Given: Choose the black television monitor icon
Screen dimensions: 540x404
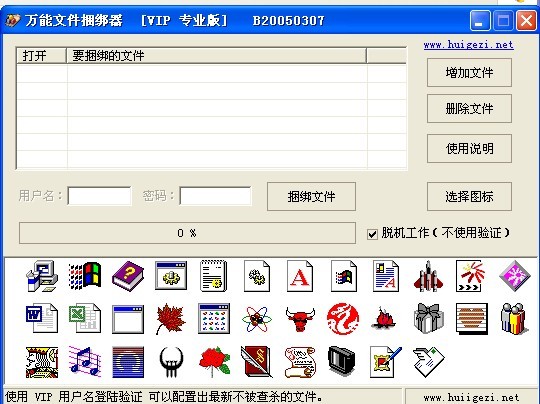Looking at the screenshot, I should click(x=342, y=361).
